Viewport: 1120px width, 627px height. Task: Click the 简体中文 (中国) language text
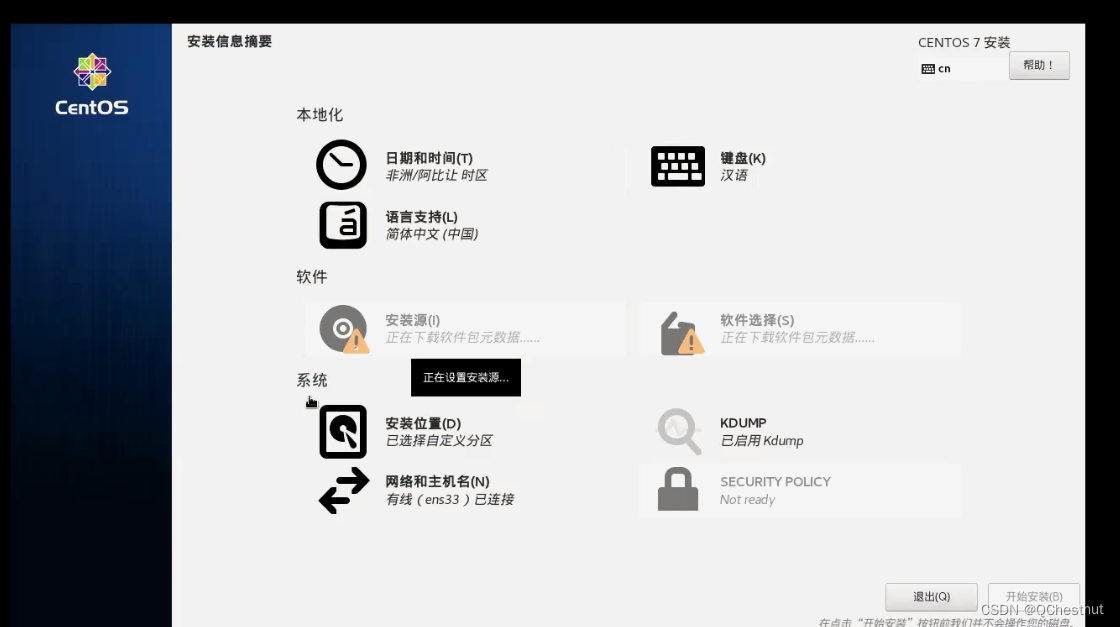pos(432,234)
